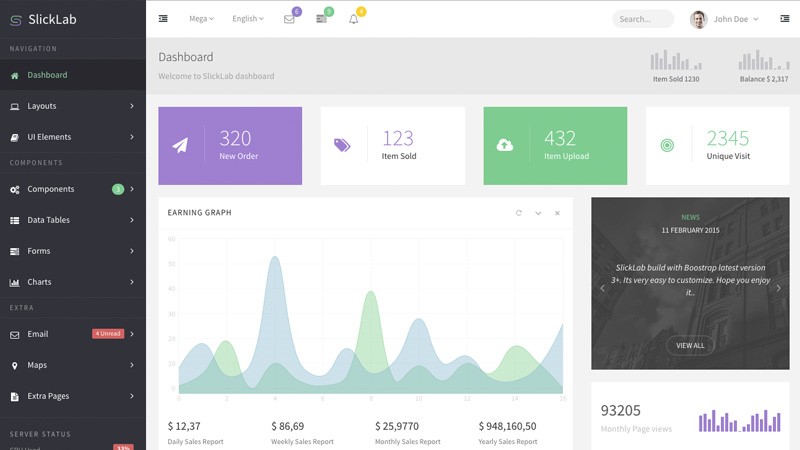800x450 pixels.
Task: Go to next news slide arrow
Action: tap(778, 288)
